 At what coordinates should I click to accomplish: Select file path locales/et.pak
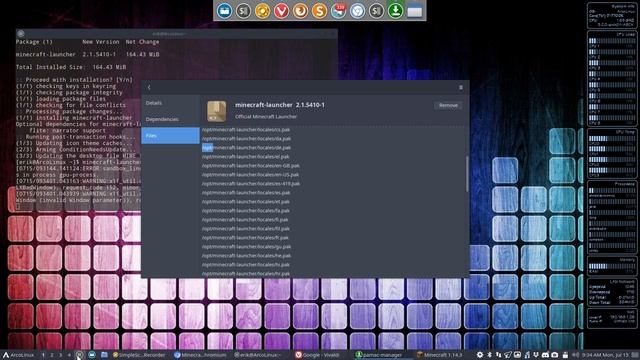245,202
